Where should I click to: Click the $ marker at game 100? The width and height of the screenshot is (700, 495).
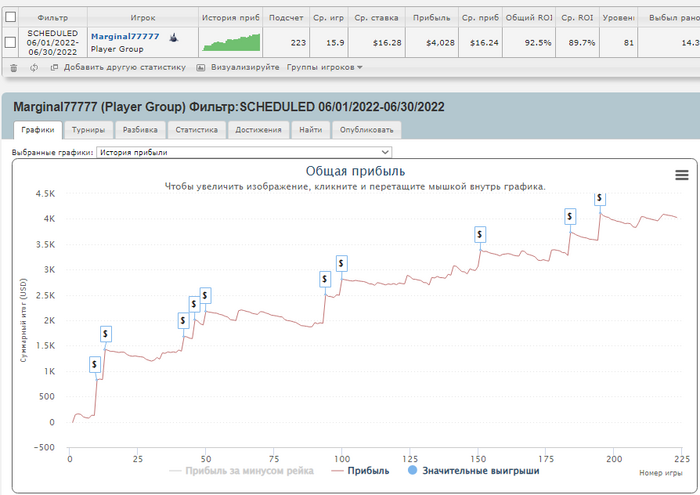coord(342,264)
